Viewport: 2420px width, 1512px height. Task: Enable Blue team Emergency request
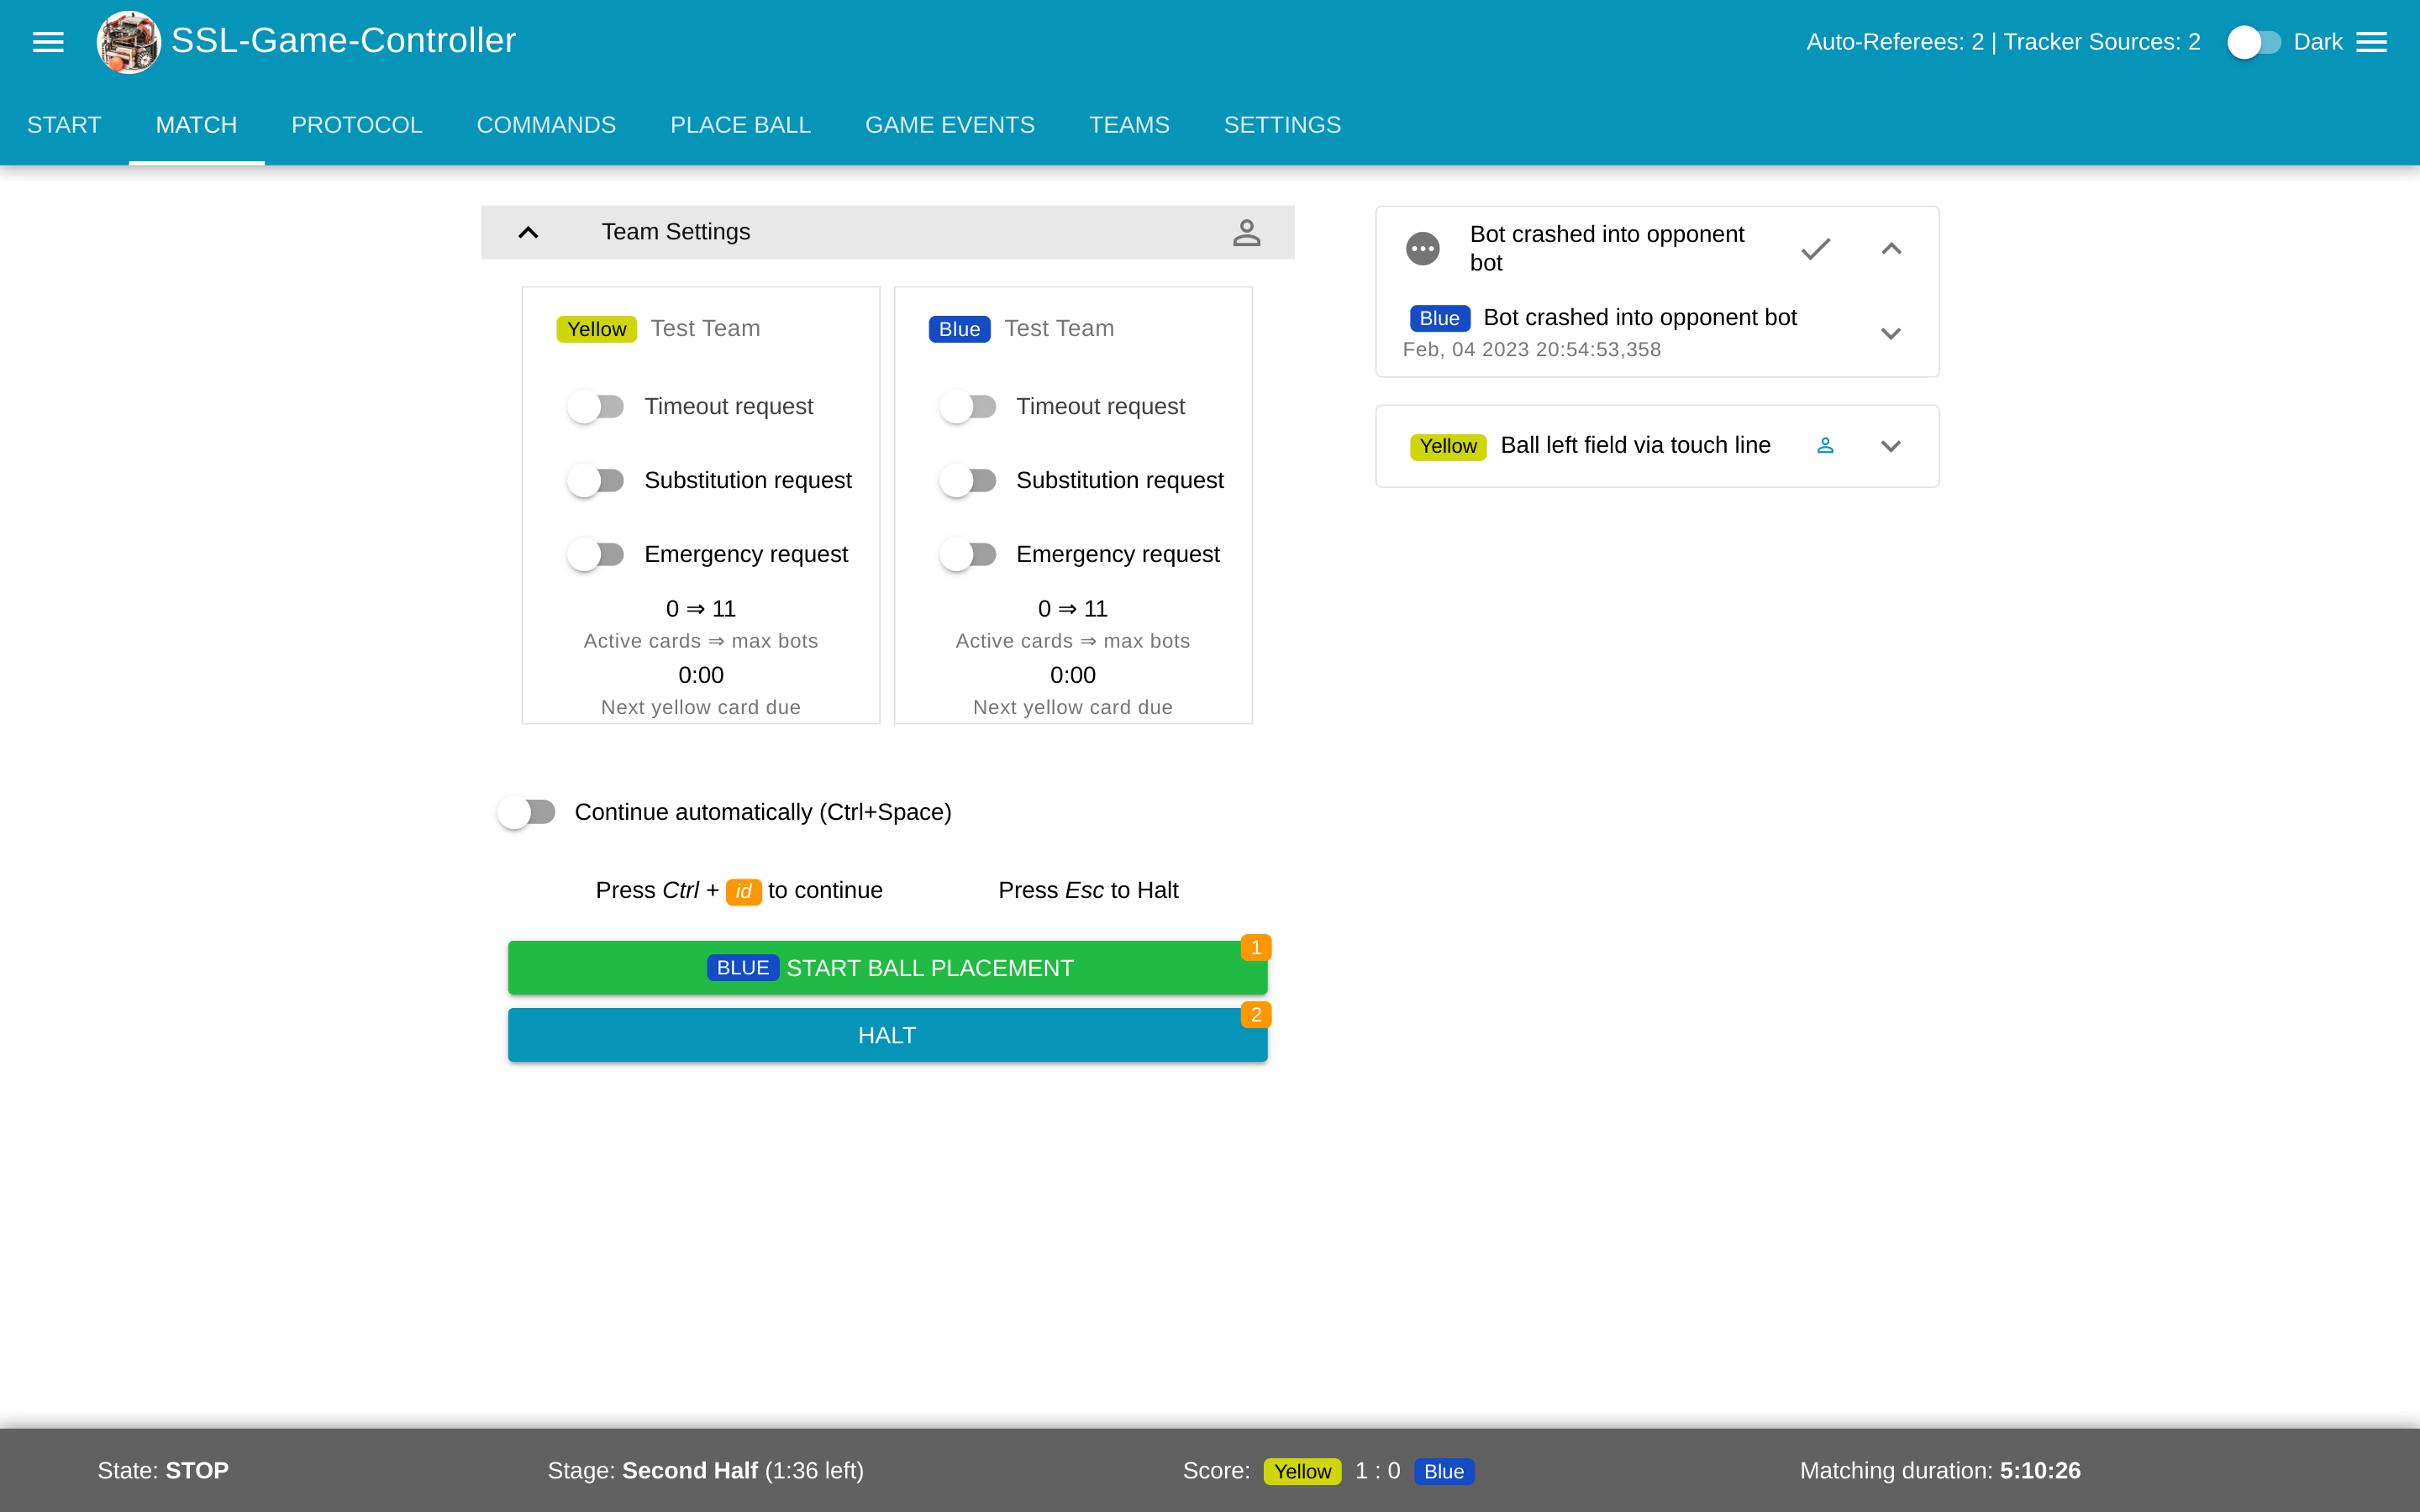968,554
